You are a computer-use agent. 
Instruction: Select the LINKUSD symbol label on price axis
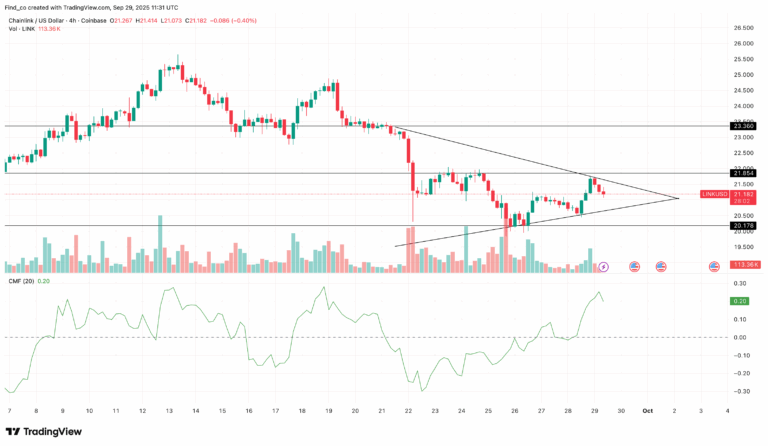point(716,194)
